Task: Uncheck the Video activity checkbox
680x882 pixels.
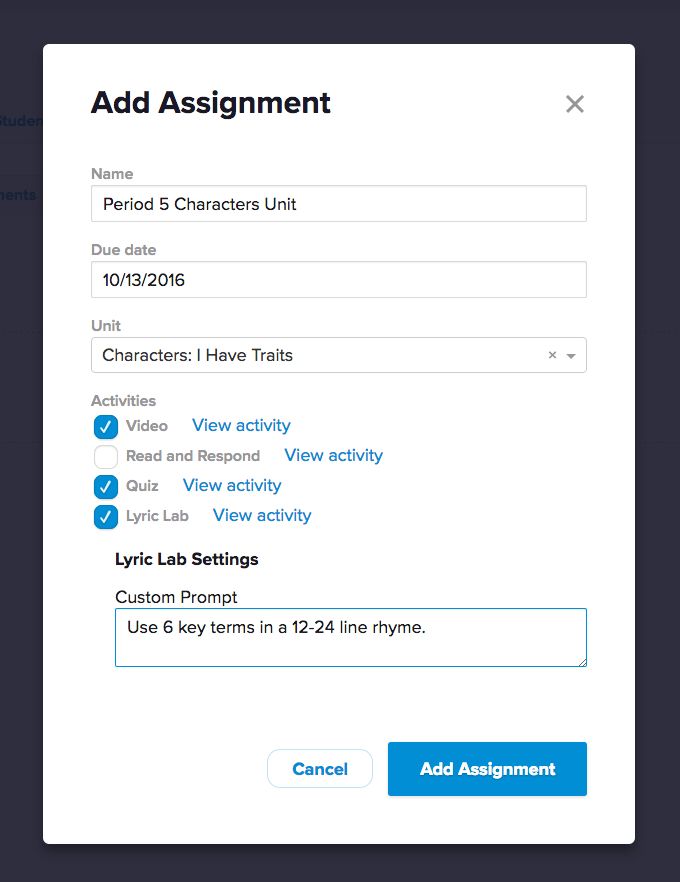Action: 106,427
